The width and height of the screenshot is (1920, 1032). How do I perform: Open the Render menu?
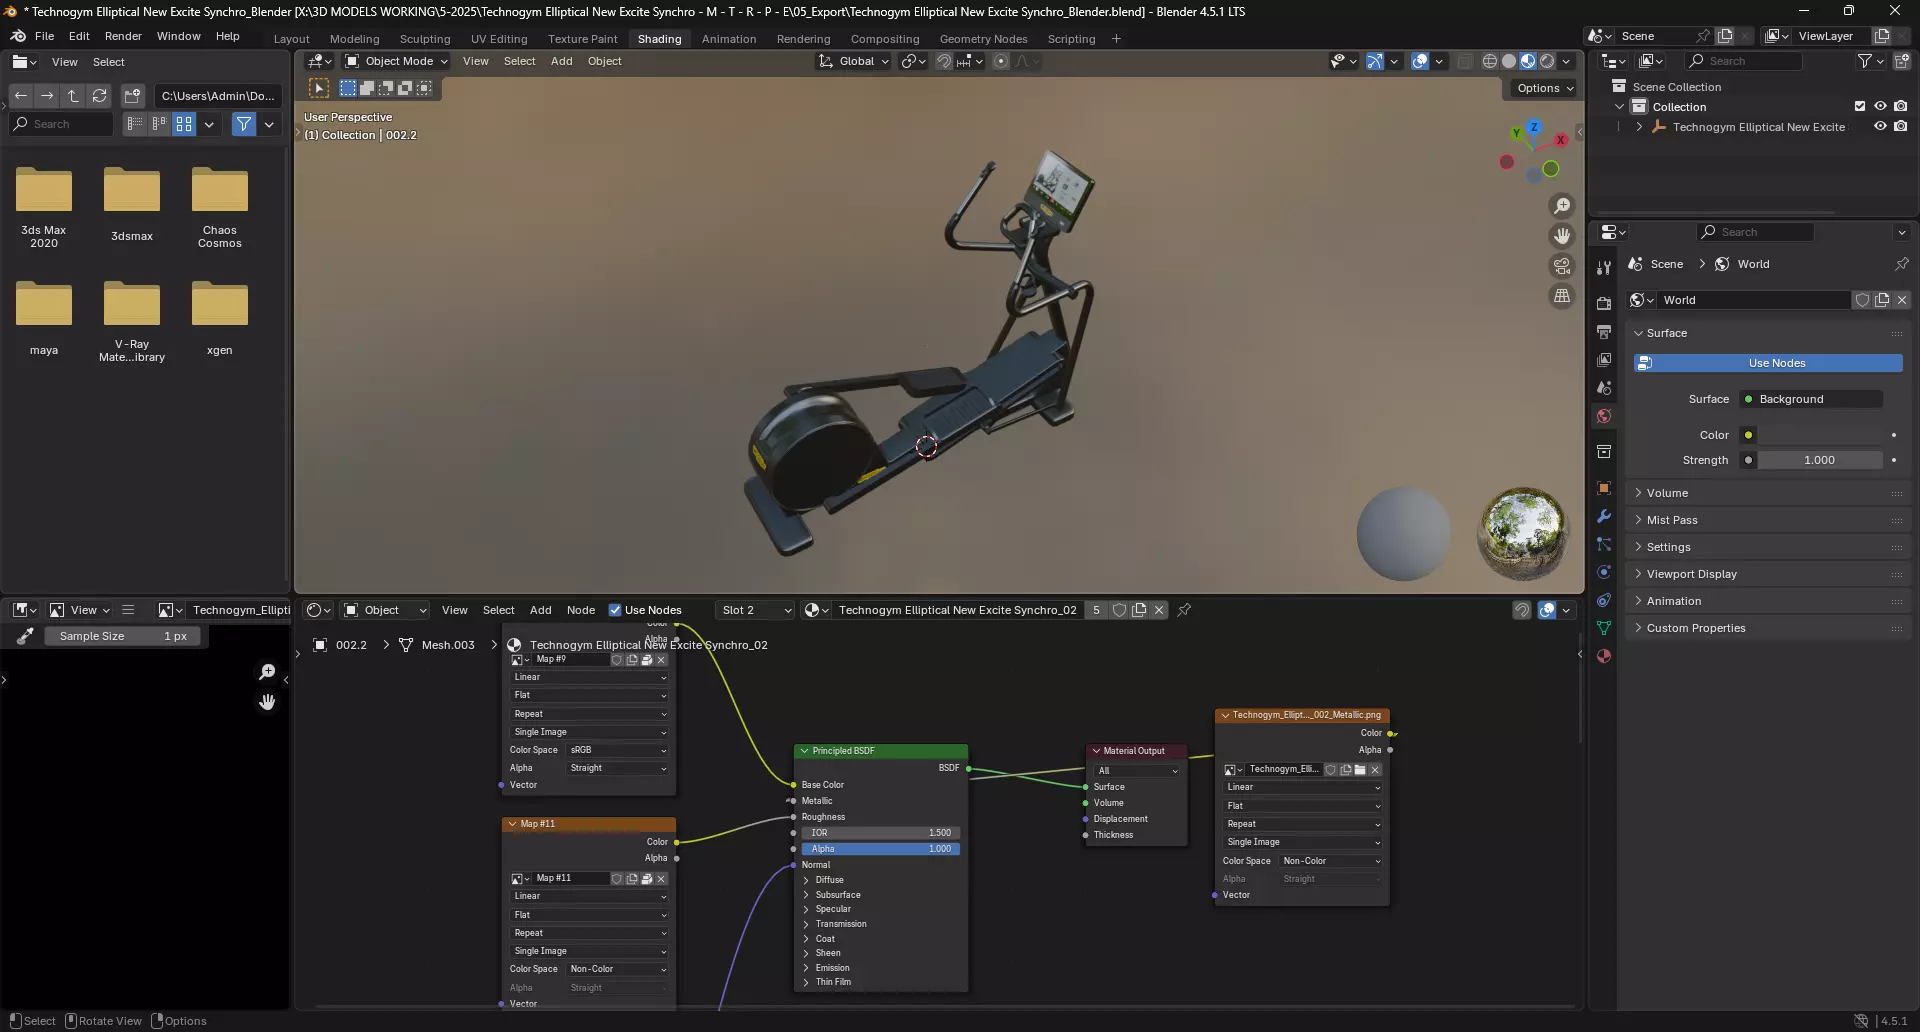pos(123,36)
